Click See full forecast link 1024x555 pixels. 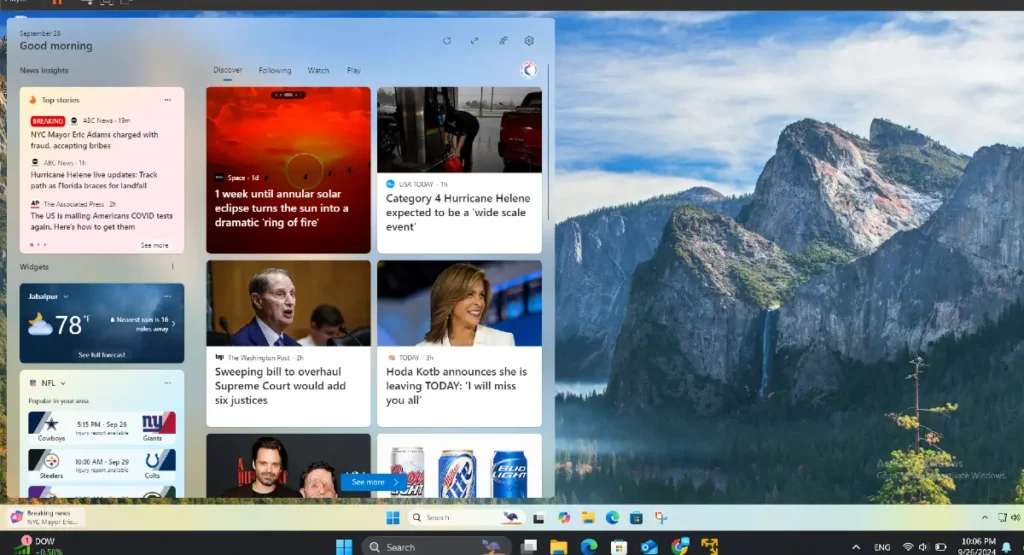[102, 355]
